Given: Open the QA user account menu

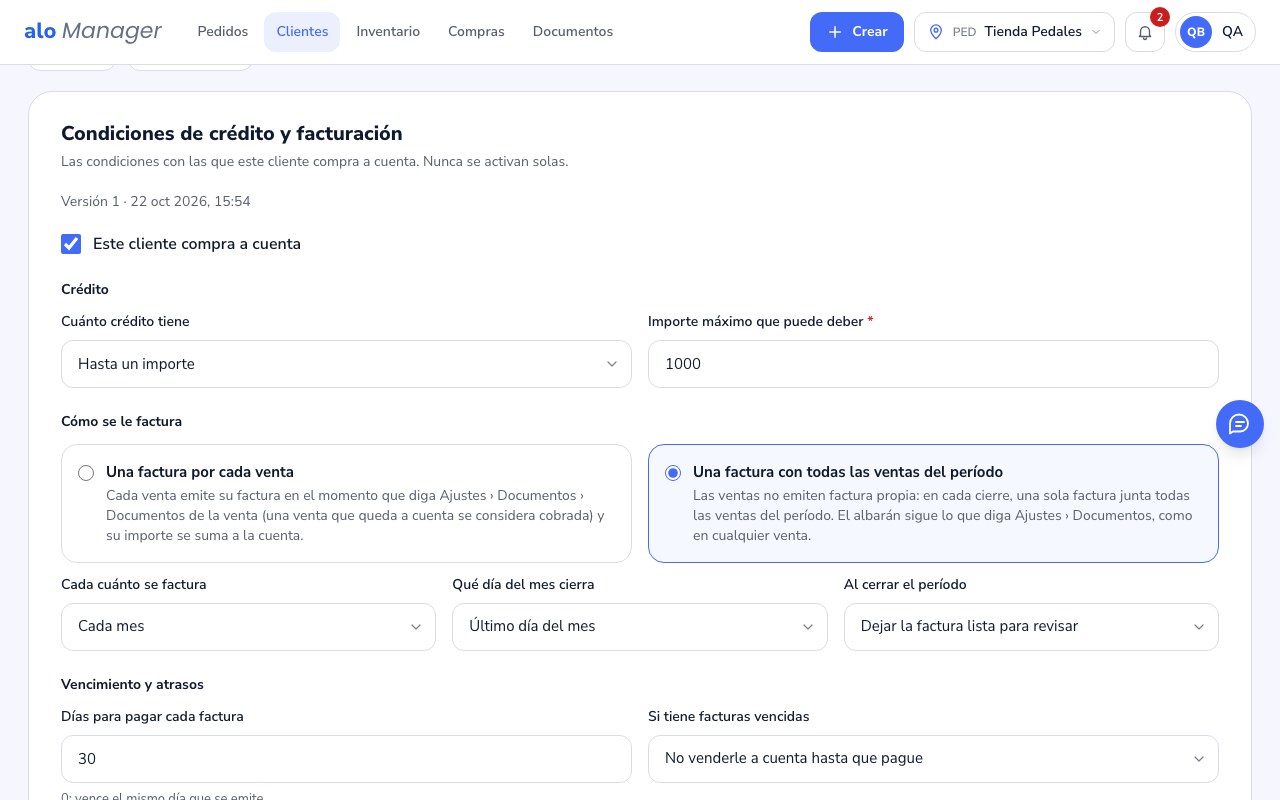Looking at the screenshot, I should tap(1216, 32).
